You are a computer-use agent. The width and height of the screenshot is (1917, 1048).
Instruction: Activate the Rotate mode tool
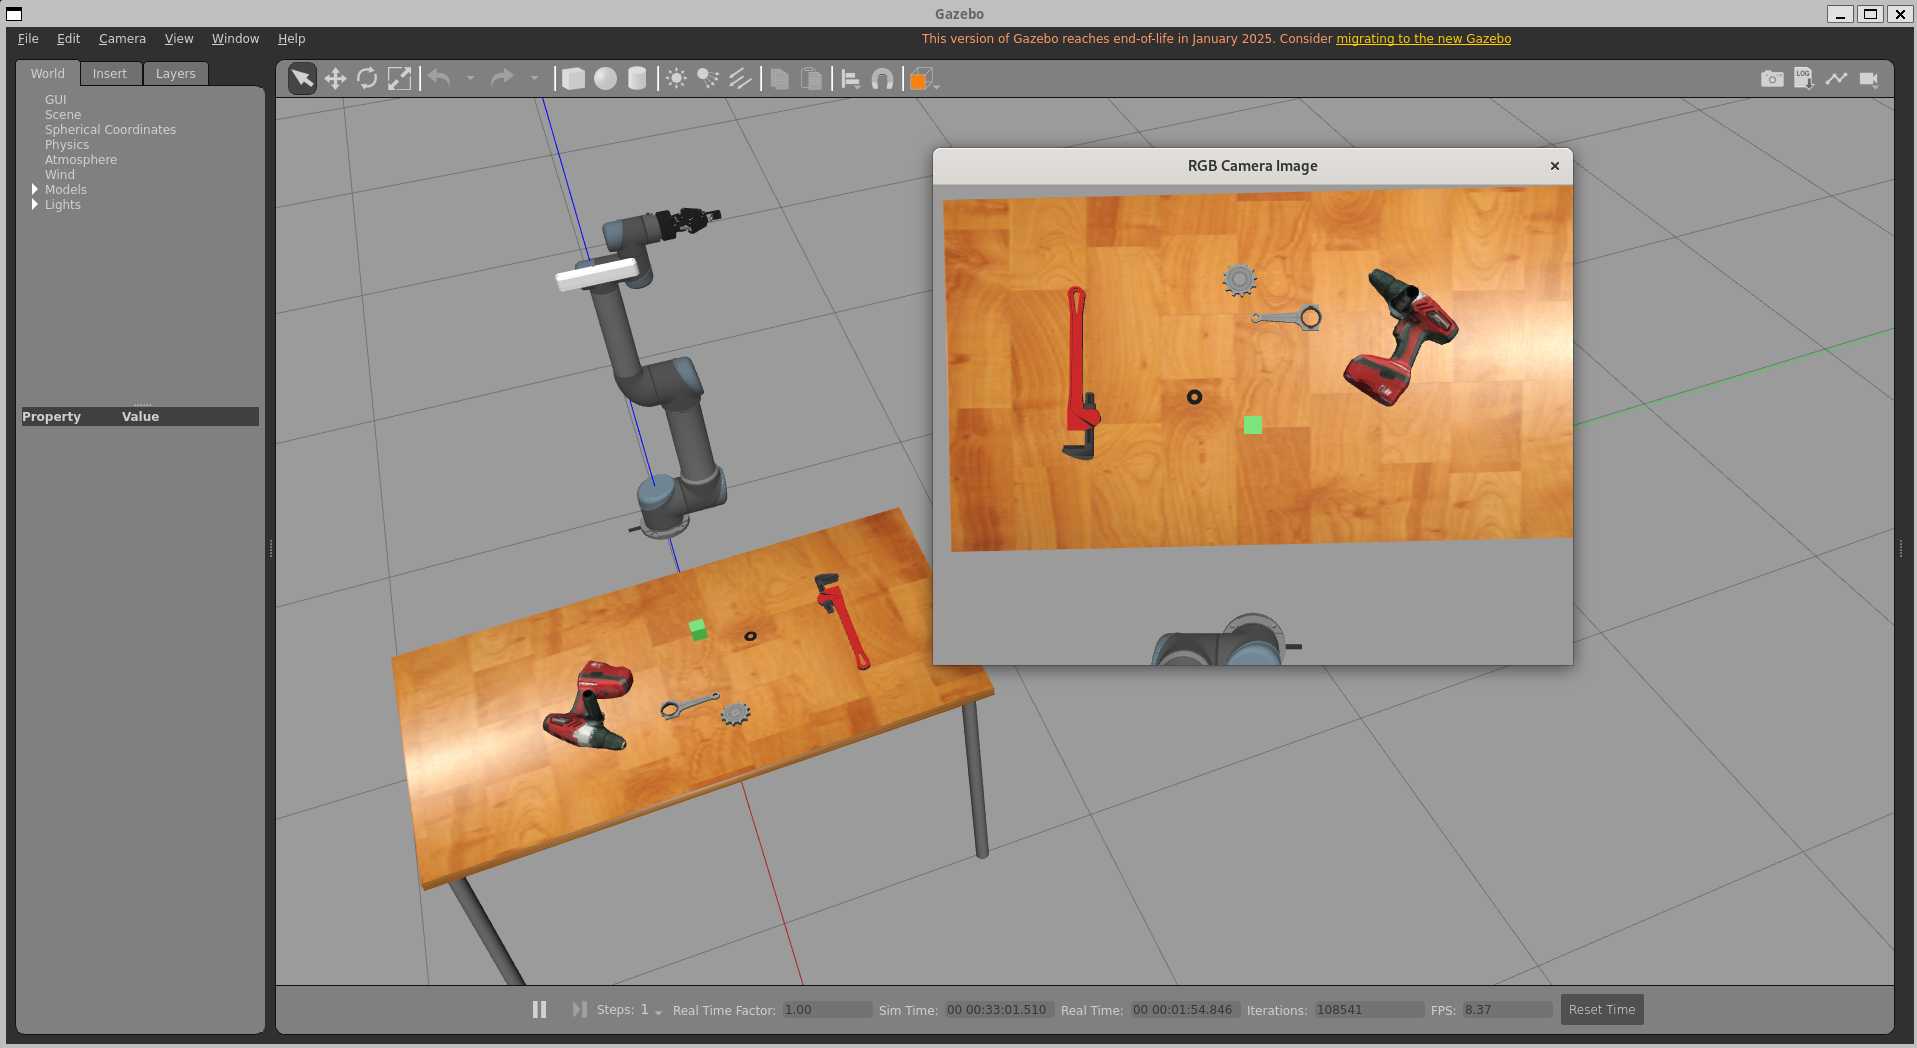(x=367, y=79)
